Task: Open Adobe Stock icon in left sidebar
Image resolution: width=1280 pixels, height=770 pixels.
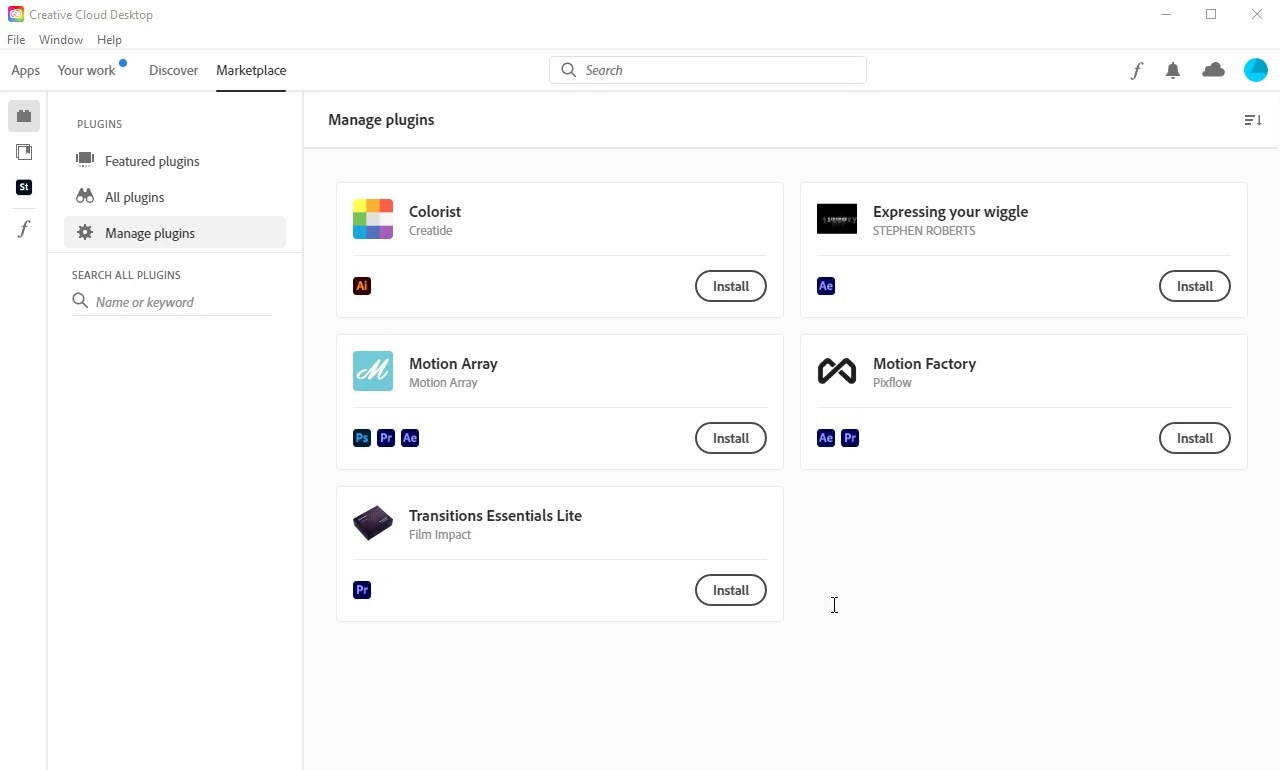Action: (x=24, y=187)
